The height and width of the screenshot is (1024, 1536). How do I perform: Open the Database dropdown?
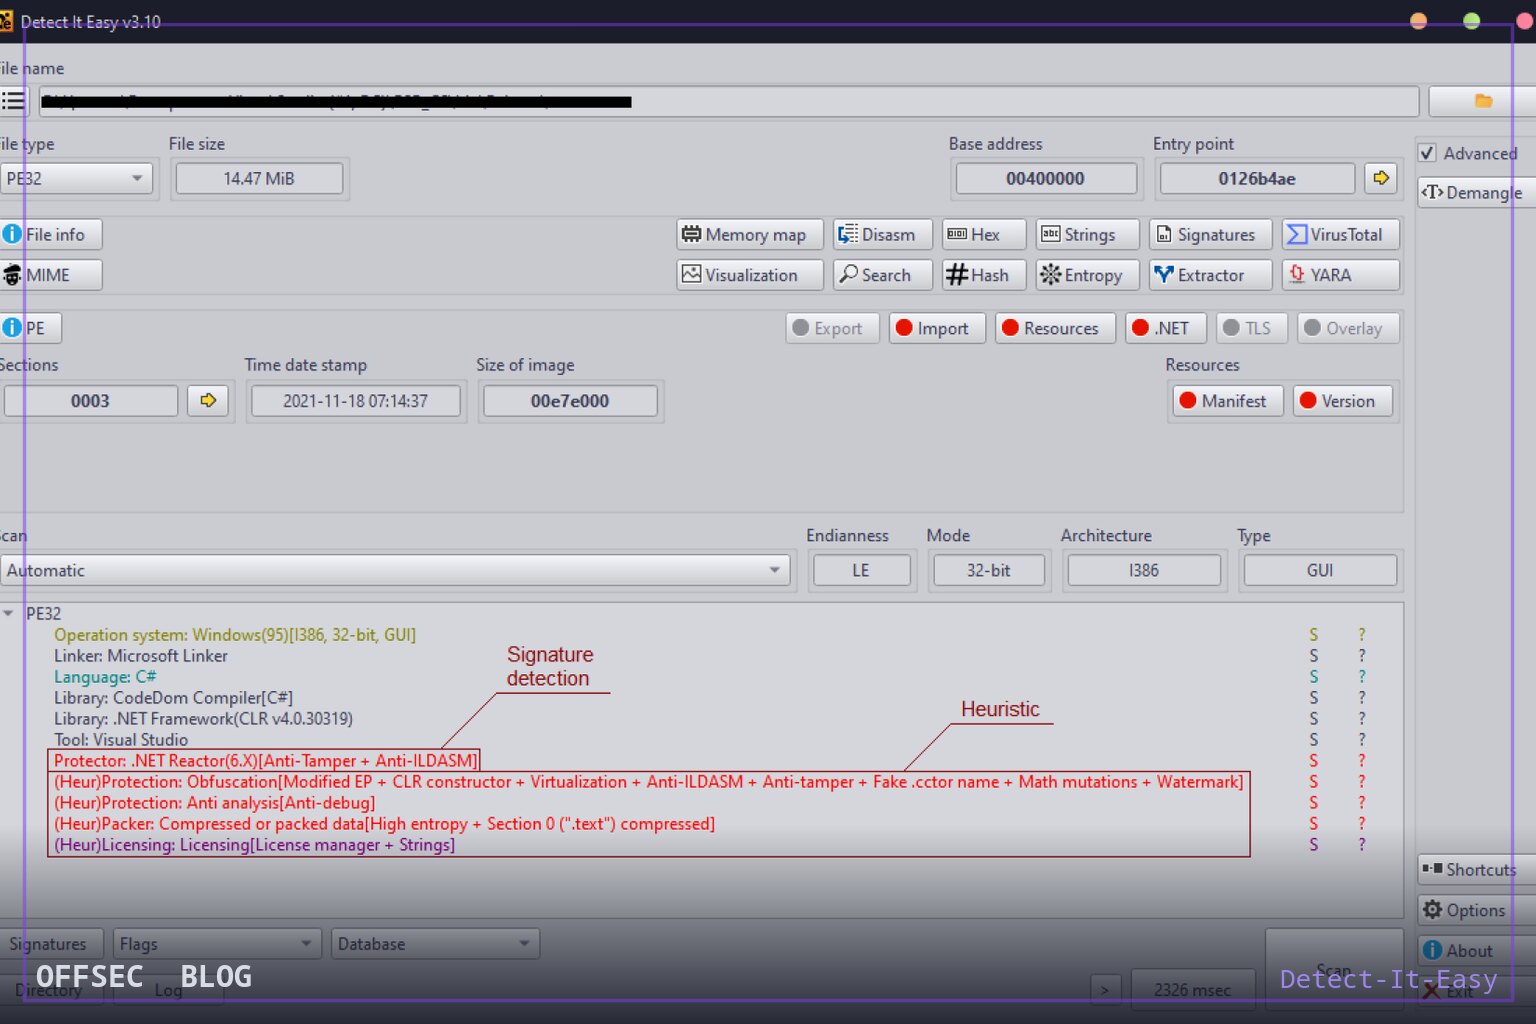[435, 944]
